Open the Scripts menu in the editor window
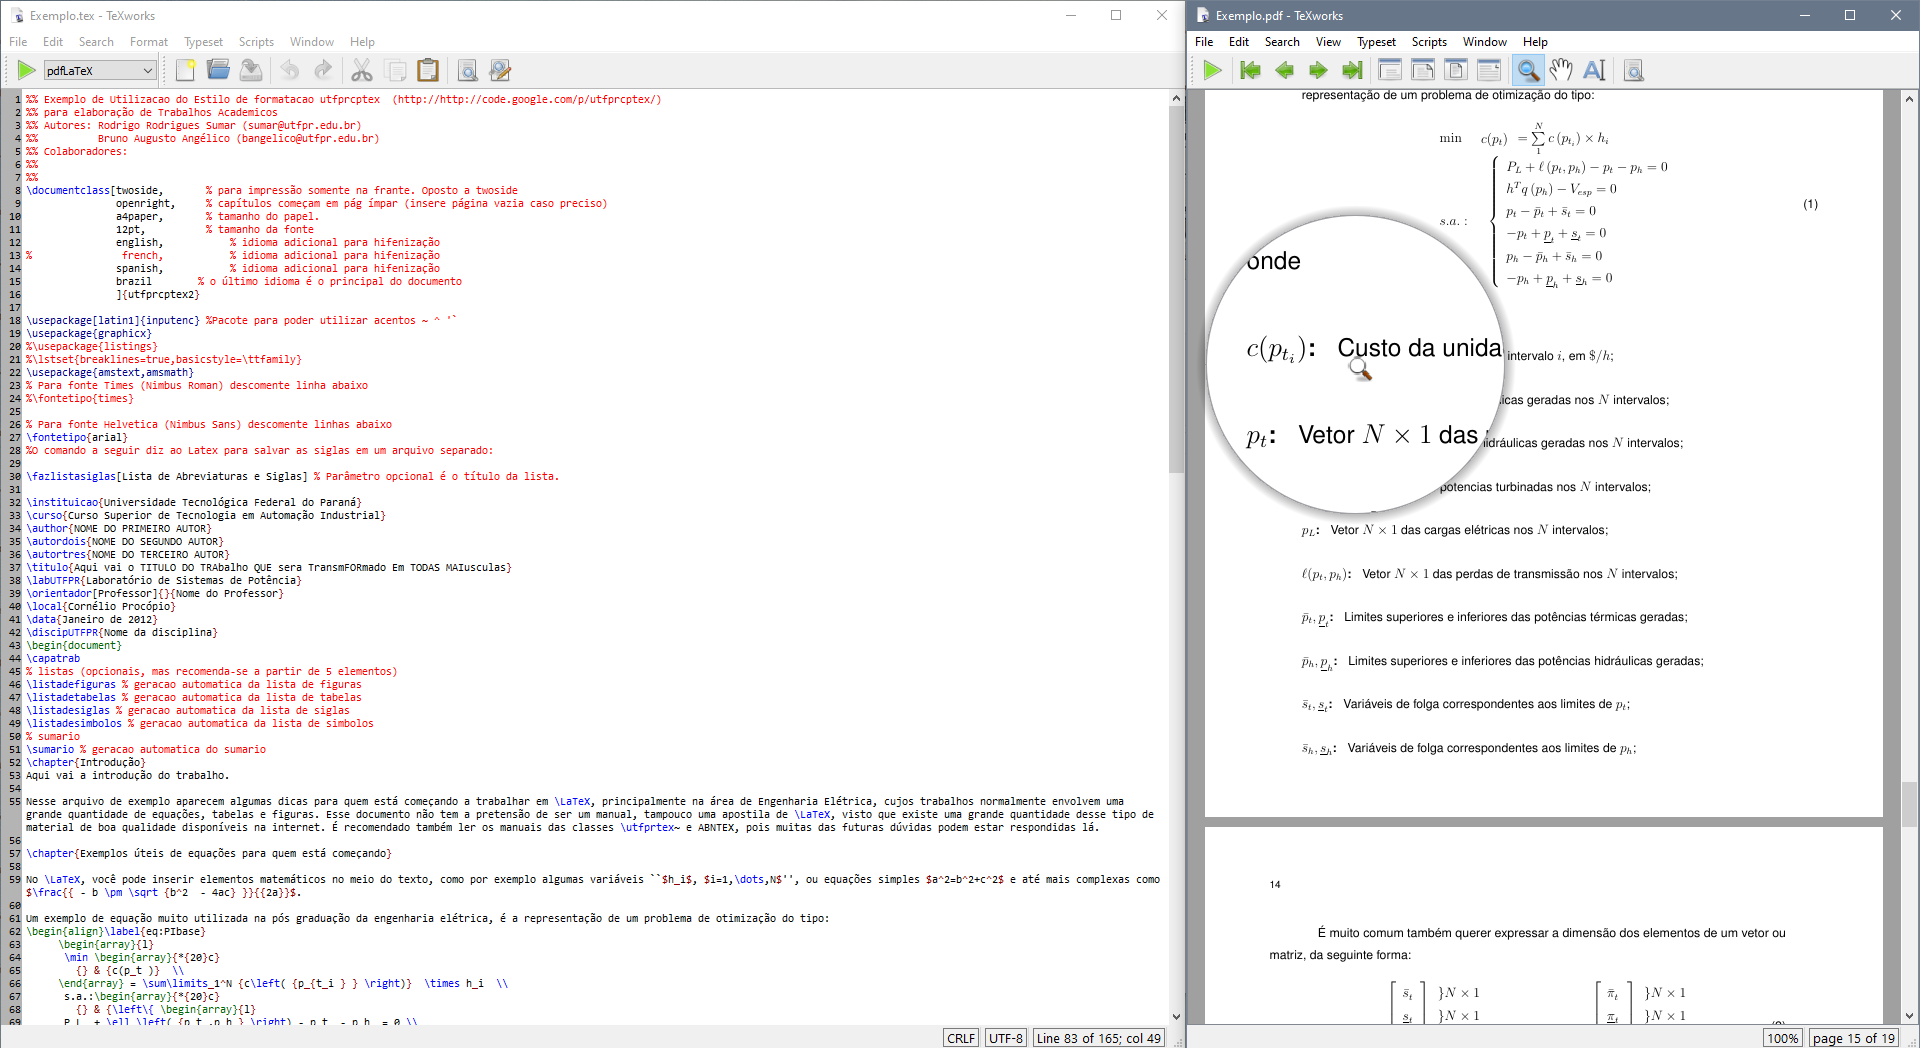This screenshot has width=1920, height=1048. point(256,42)
